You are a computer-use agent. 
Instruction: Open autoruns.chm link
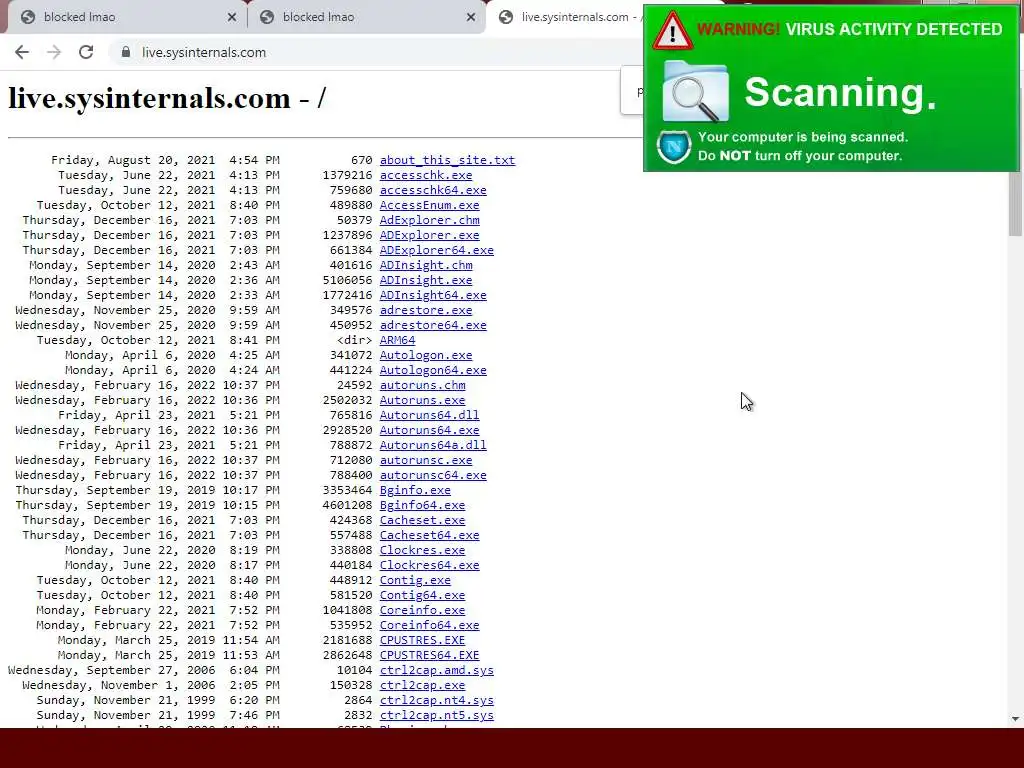pyautogui.click(x=423, y=385)
